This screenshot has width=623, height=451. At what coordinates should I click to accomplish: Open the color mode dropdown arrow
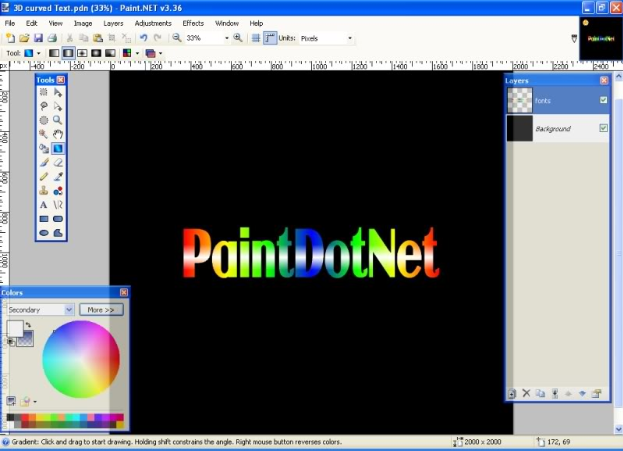tap(137, 53)
